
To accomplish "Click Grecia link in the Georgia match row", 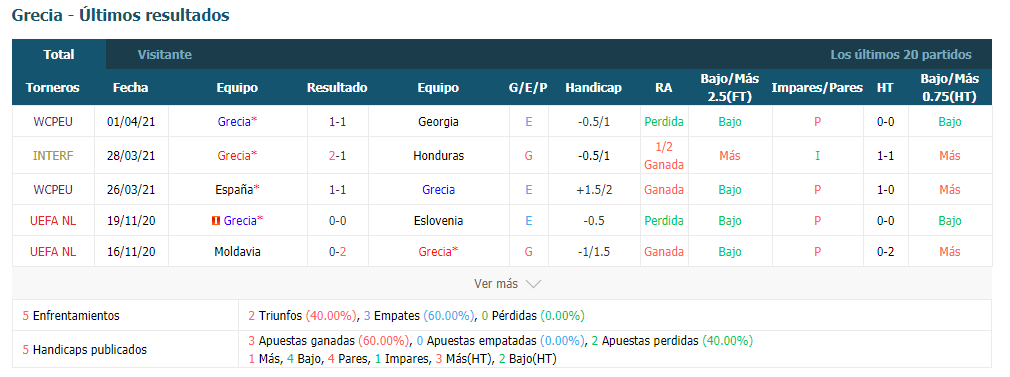I will click(x=234, y=121).
